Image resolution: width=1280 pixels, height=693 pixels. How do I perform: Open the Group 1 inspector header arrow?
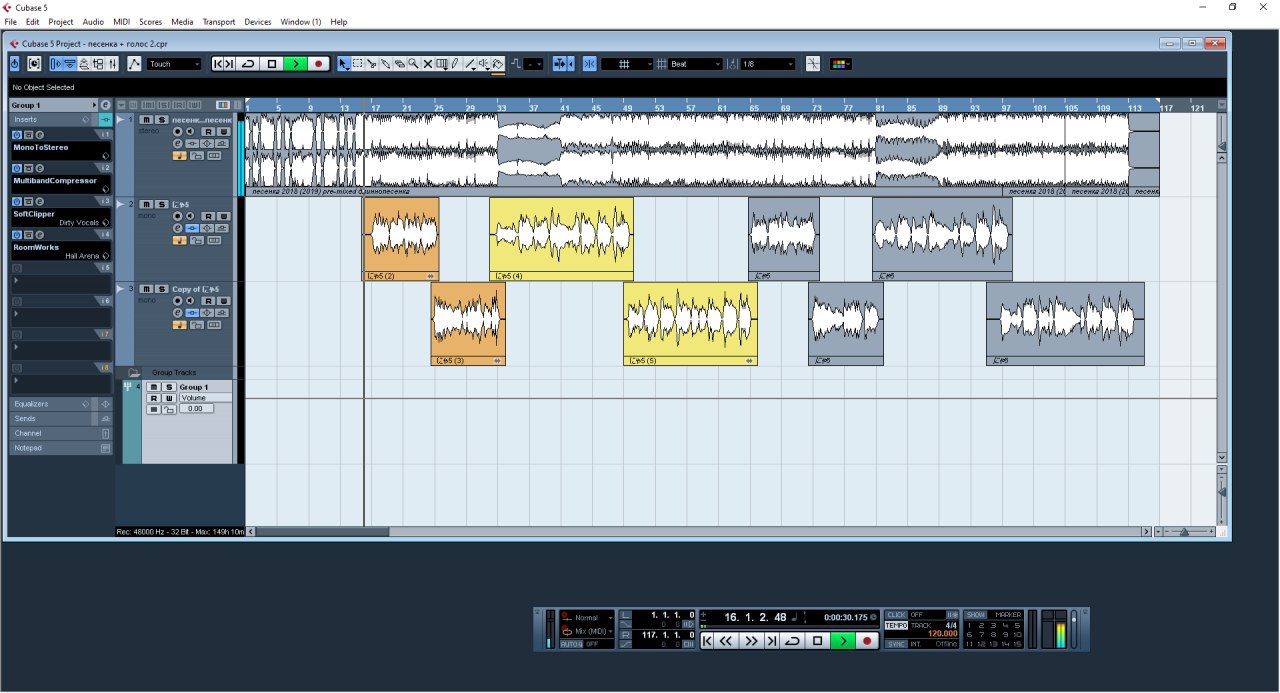tap(95, 105)
